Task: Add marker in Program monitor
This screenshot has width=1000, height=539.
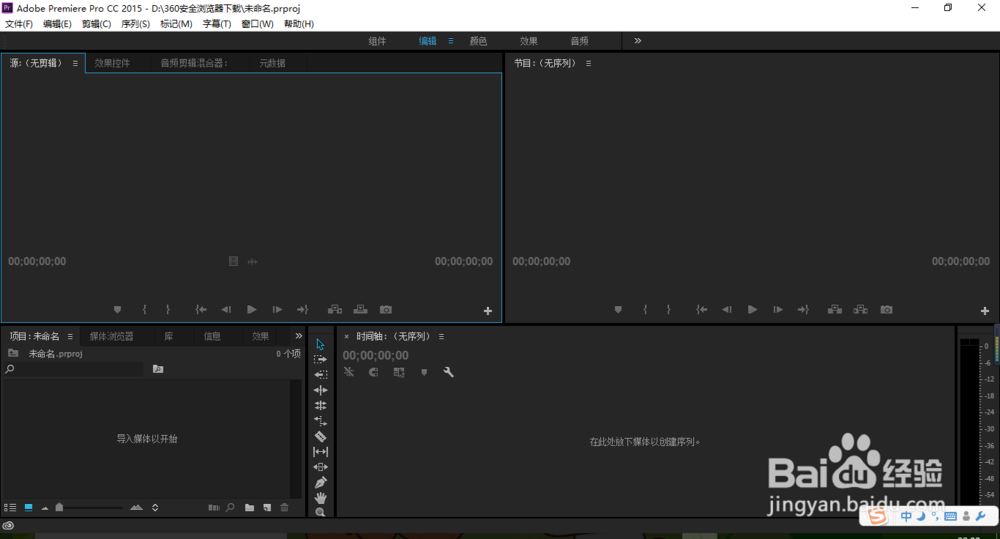Action: (618, 309)
